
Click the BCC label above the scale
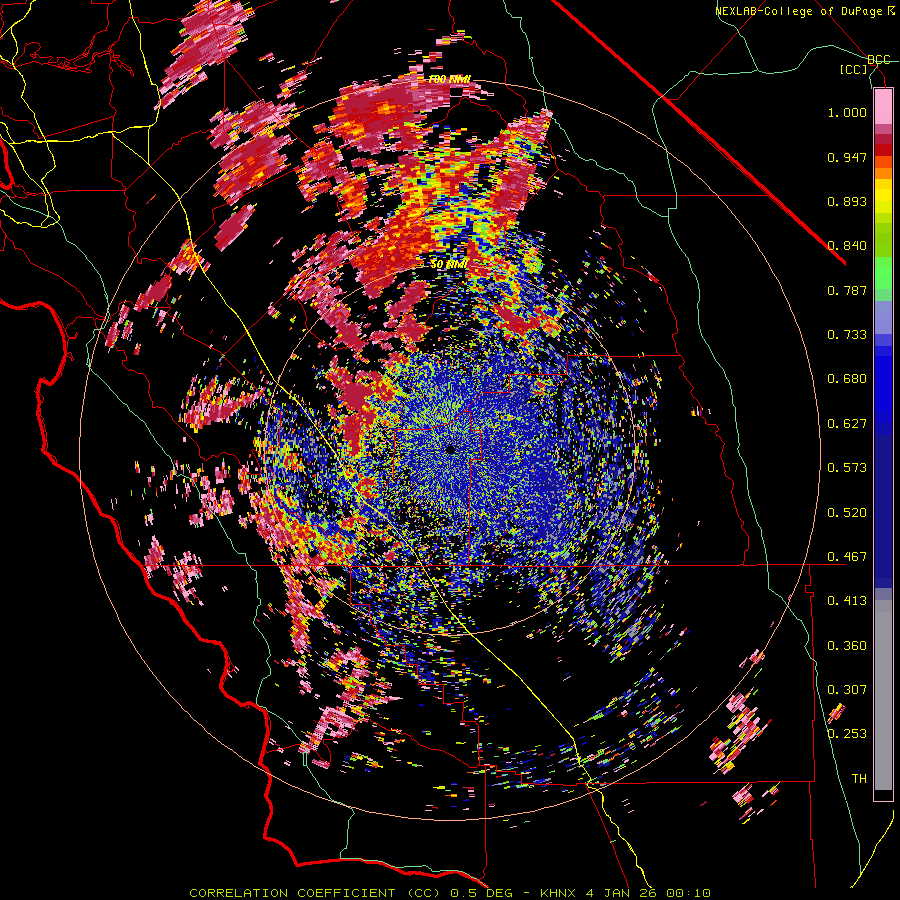[878, 60]
